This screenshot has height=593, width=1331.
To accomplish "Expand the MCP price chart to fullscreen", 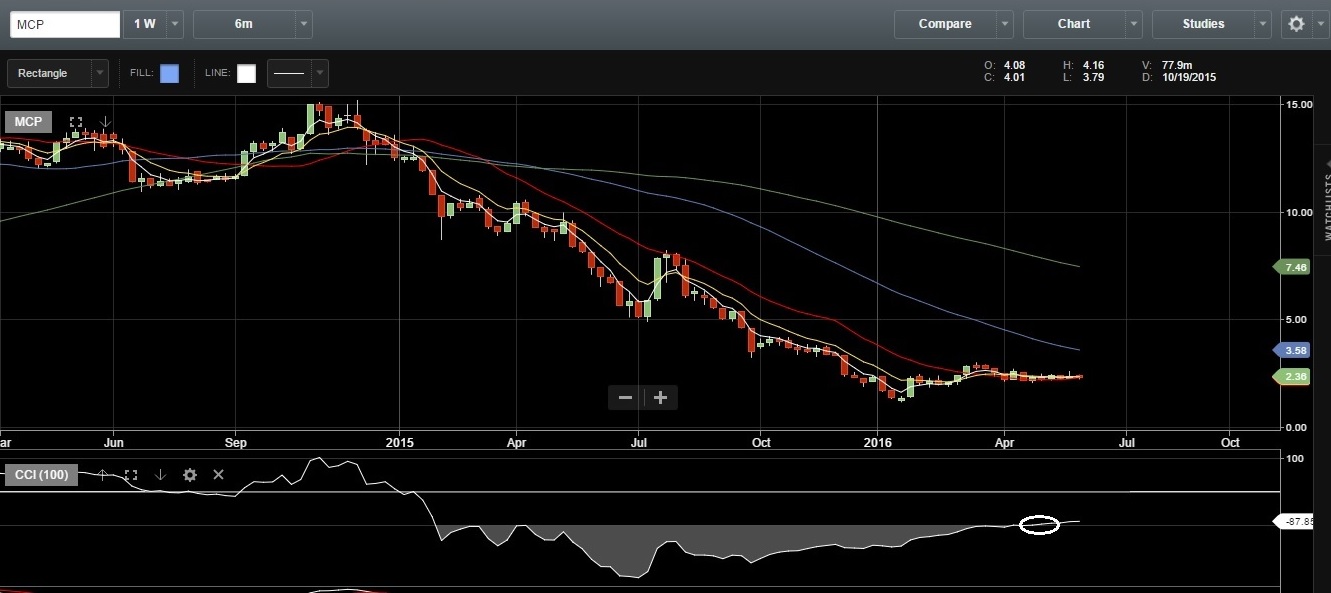I will pyautogui.click(x=75, y=121).
